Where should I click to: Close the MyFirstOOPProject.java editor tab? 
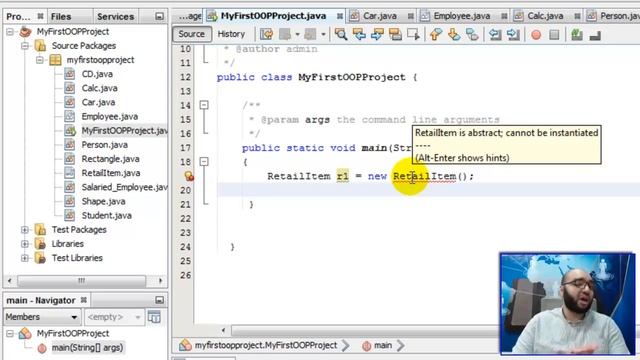click(340, 16)
